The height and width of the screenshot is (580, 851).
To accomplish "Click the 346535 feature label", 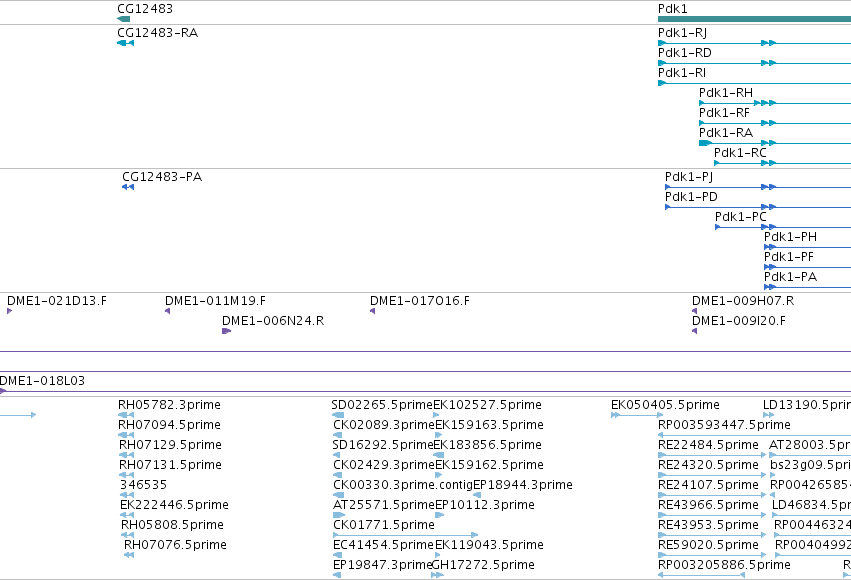I will point(143,485).
